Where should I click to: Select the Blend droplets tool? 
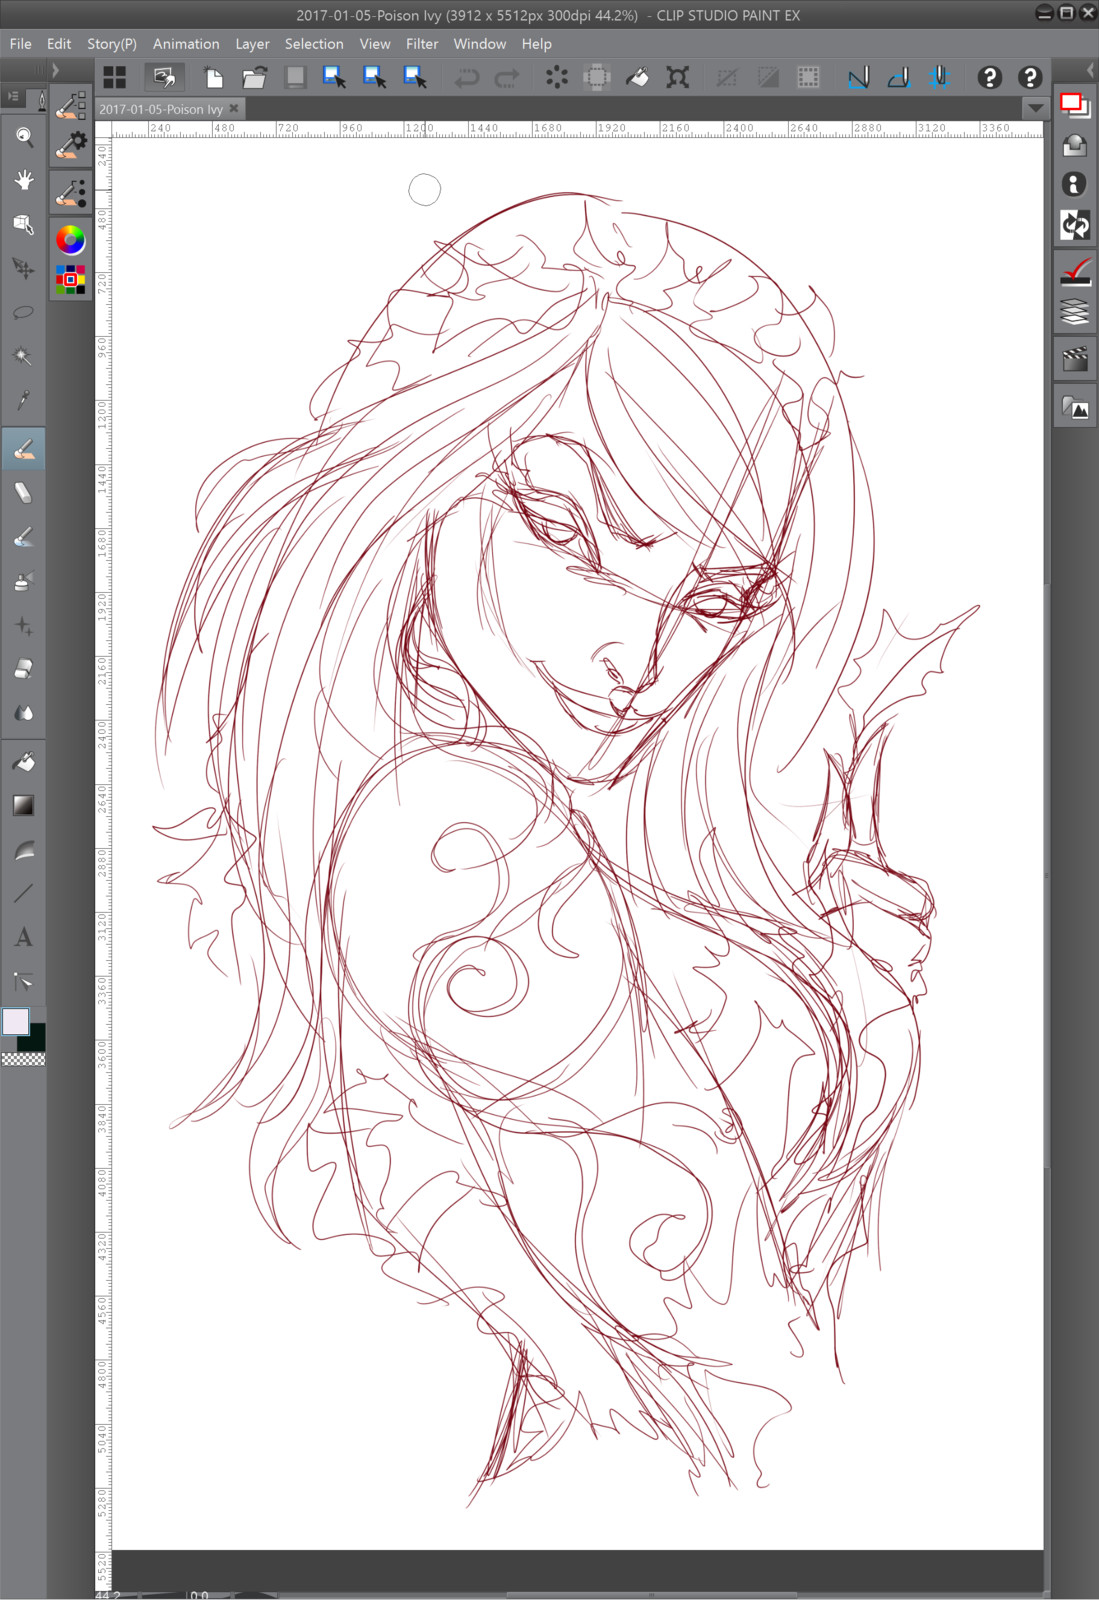click(24, 713)
